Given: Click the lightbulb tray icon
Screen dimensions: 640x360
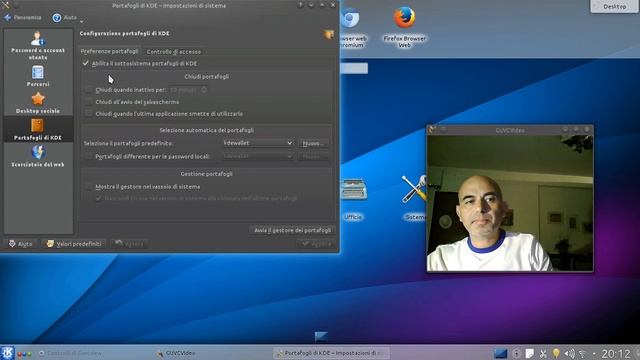Looking at the screenshot, I should point(556,353).
